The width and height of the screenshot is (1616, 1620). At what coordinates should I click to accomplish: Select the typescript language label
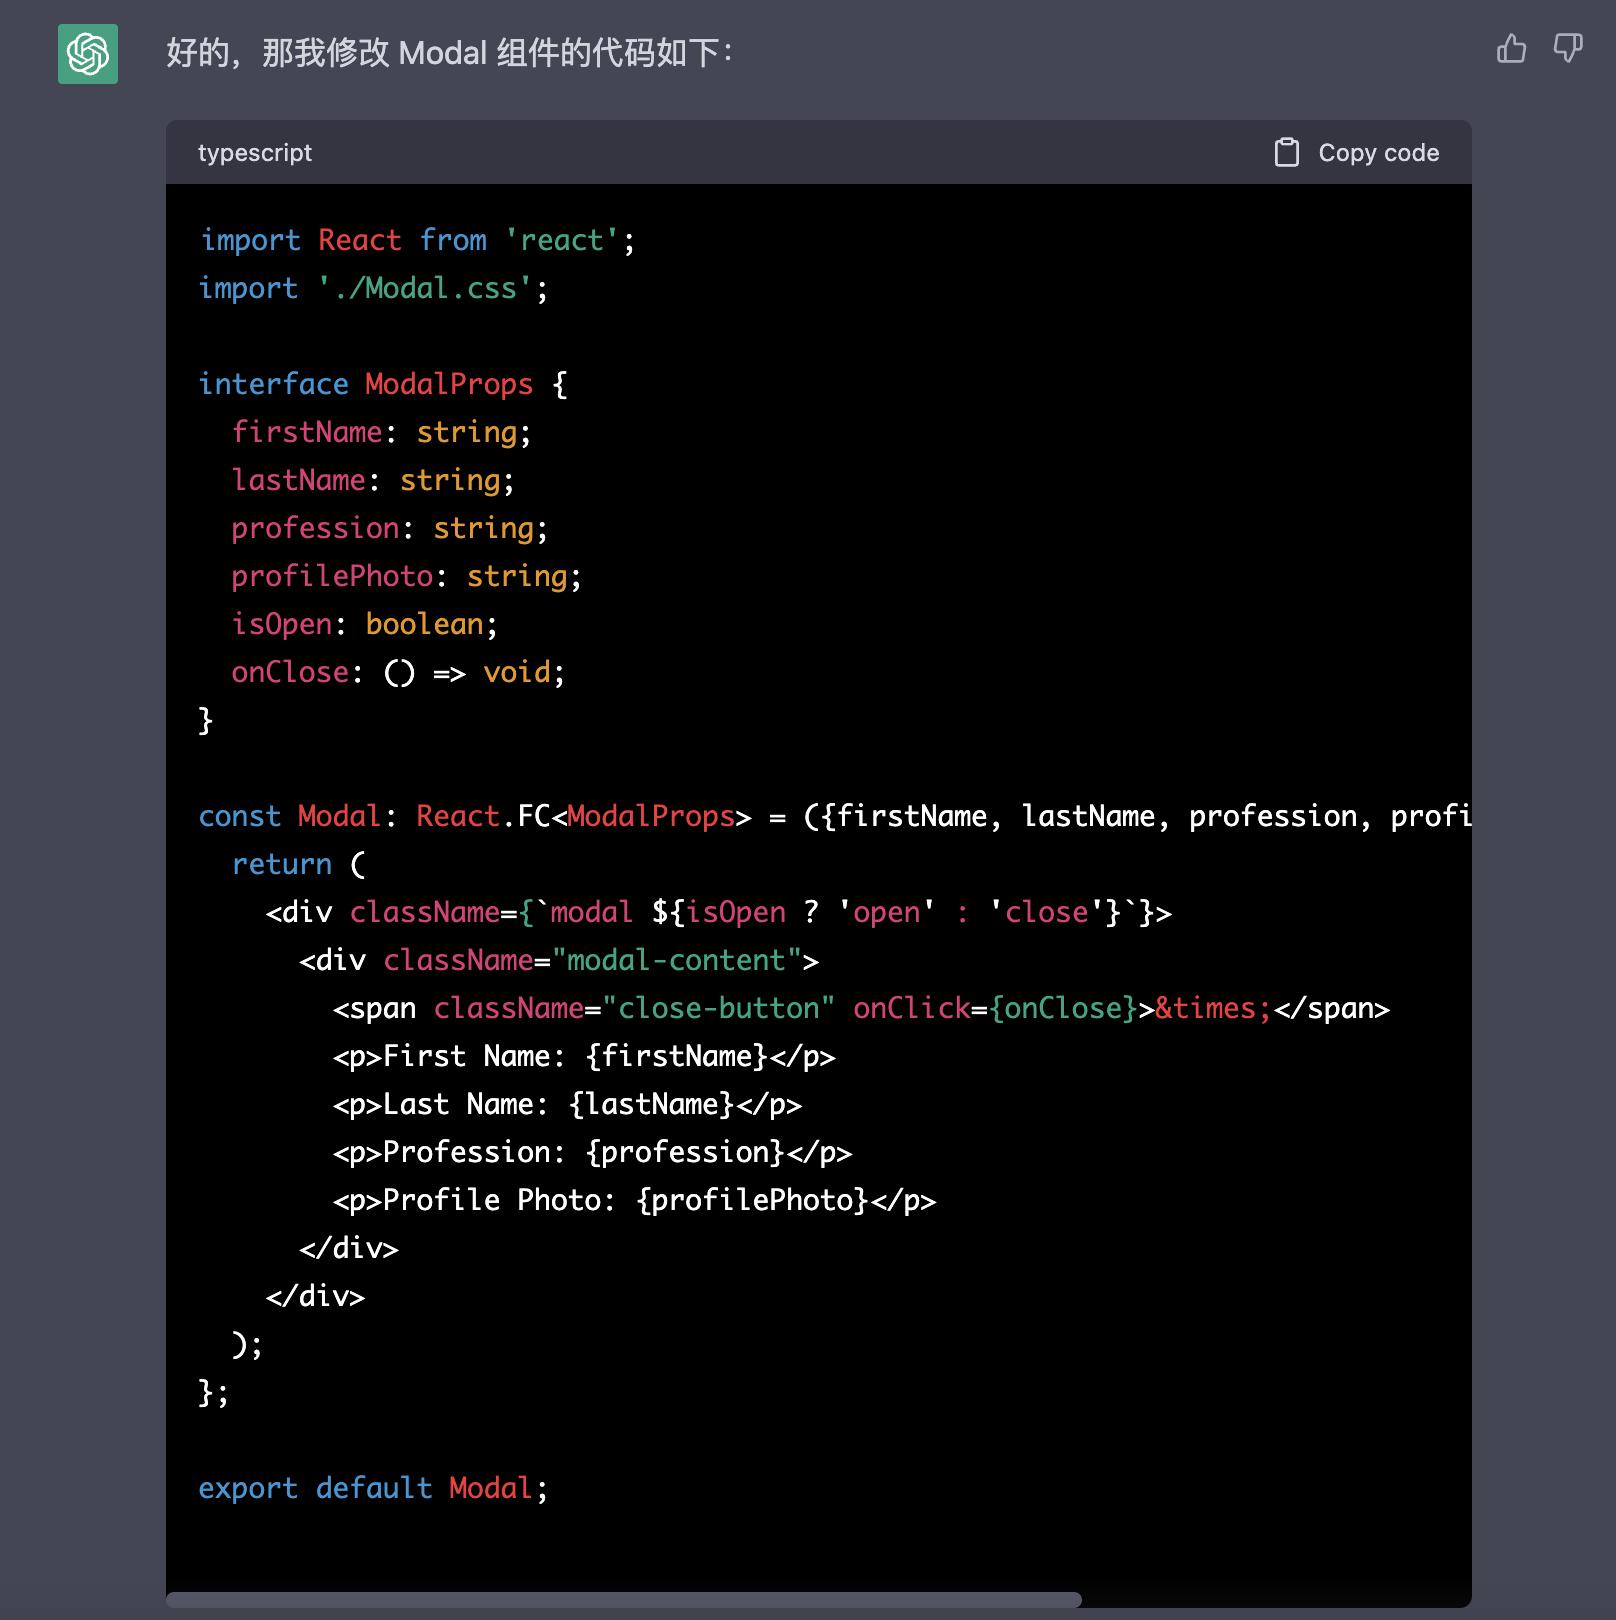pos(255,152)
